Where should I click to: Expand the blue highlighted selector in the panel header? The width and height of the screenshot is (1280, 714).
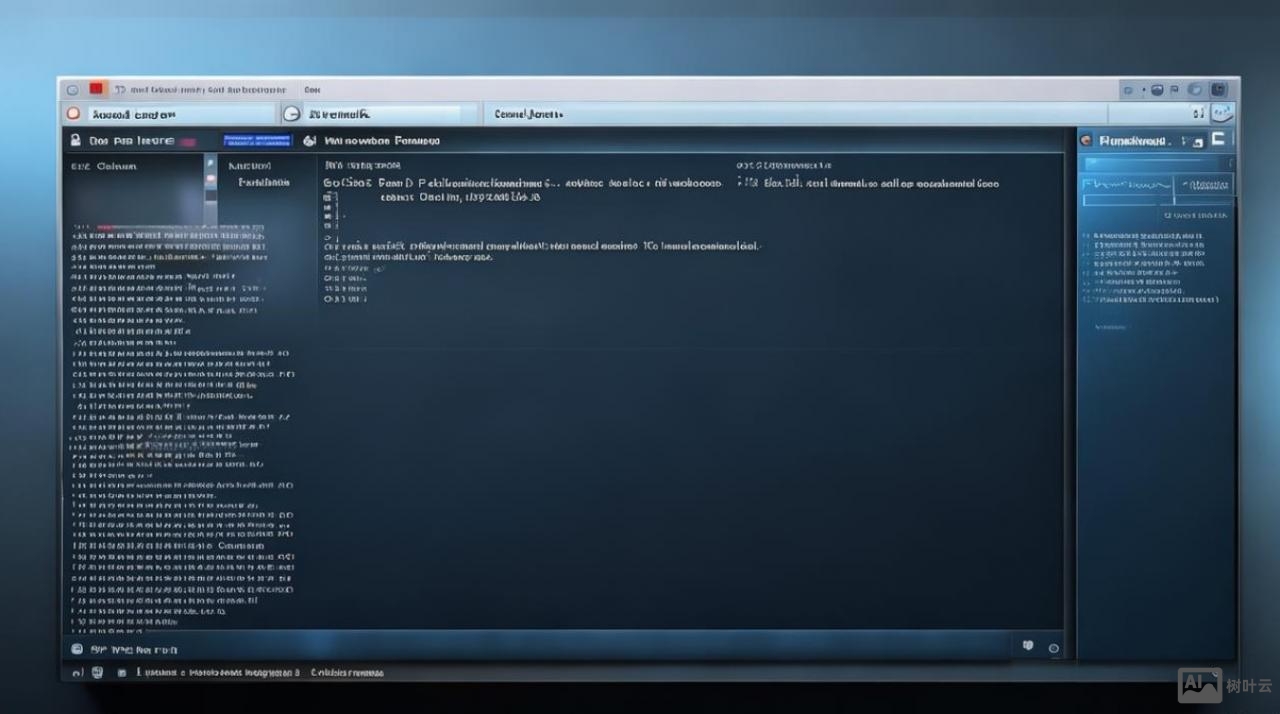click(257, 141)
